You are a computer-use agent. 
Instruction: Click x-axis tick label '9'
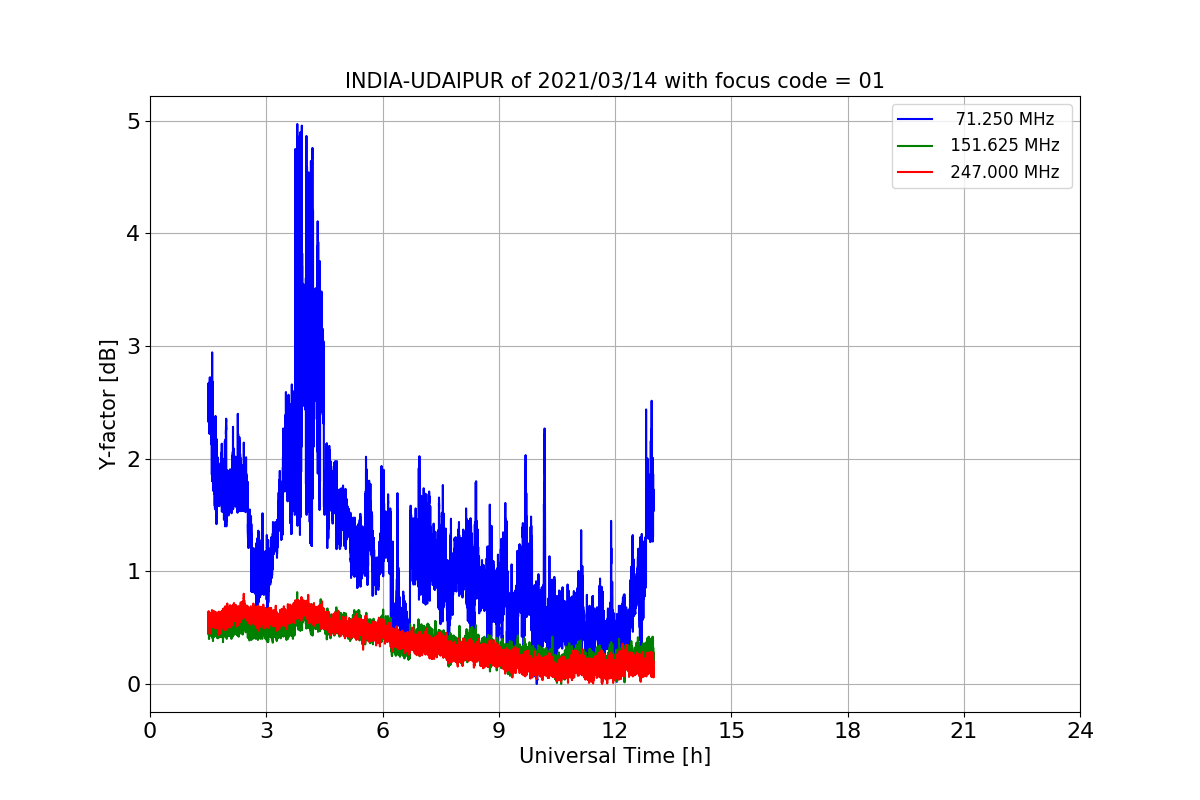pyautogui.click(x=499, y=731)
